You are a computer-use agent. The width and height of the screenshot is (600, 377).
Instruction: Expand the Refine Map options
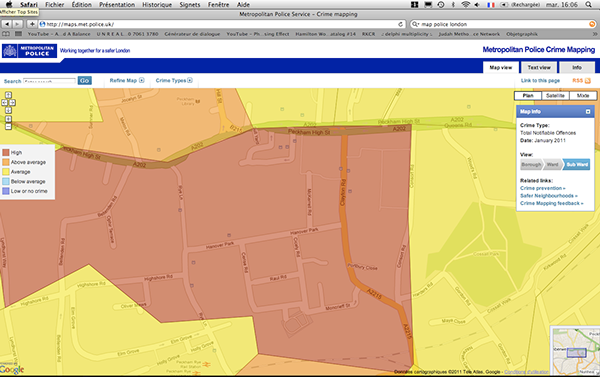tap(127, 80)
